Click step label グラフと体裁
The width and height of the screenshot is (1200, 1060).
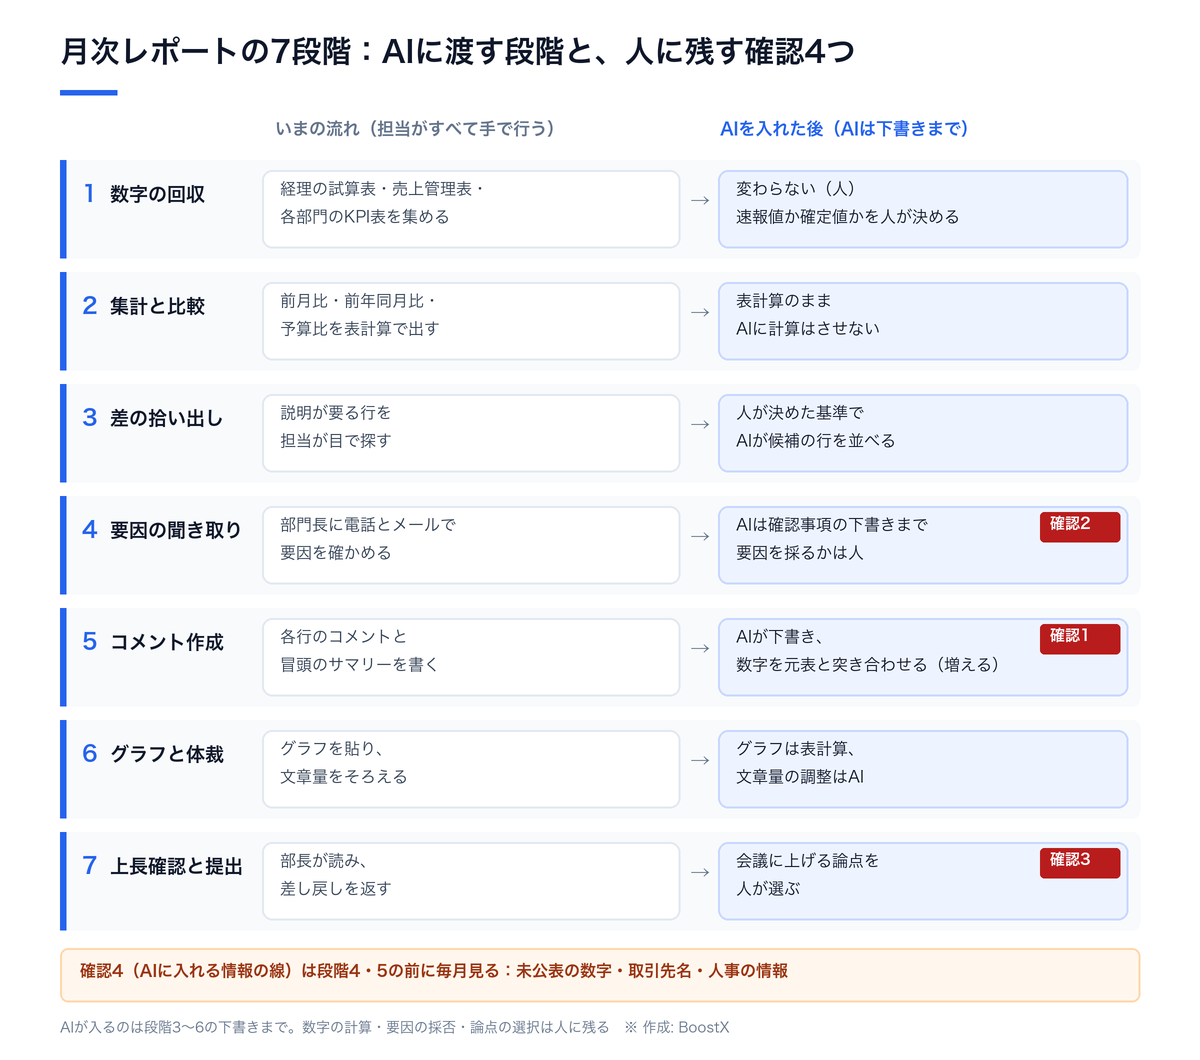point(166,754)
